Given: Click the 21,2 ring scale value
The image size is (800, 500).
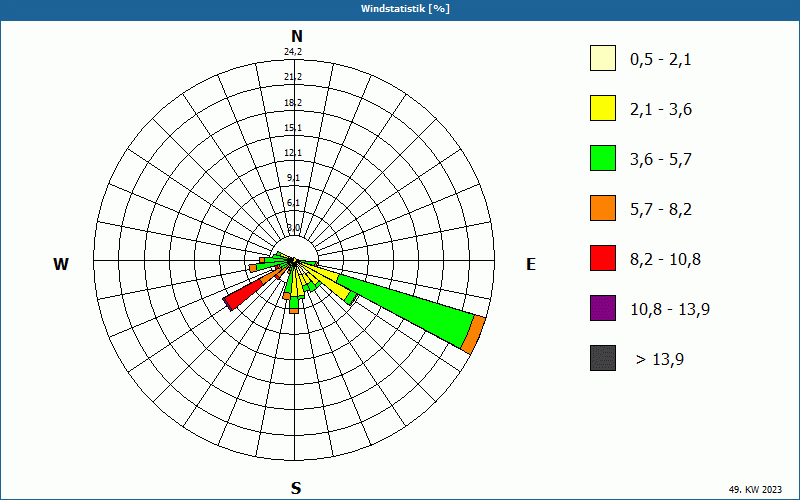Looking at the screenshot, I should click(293, 77).
